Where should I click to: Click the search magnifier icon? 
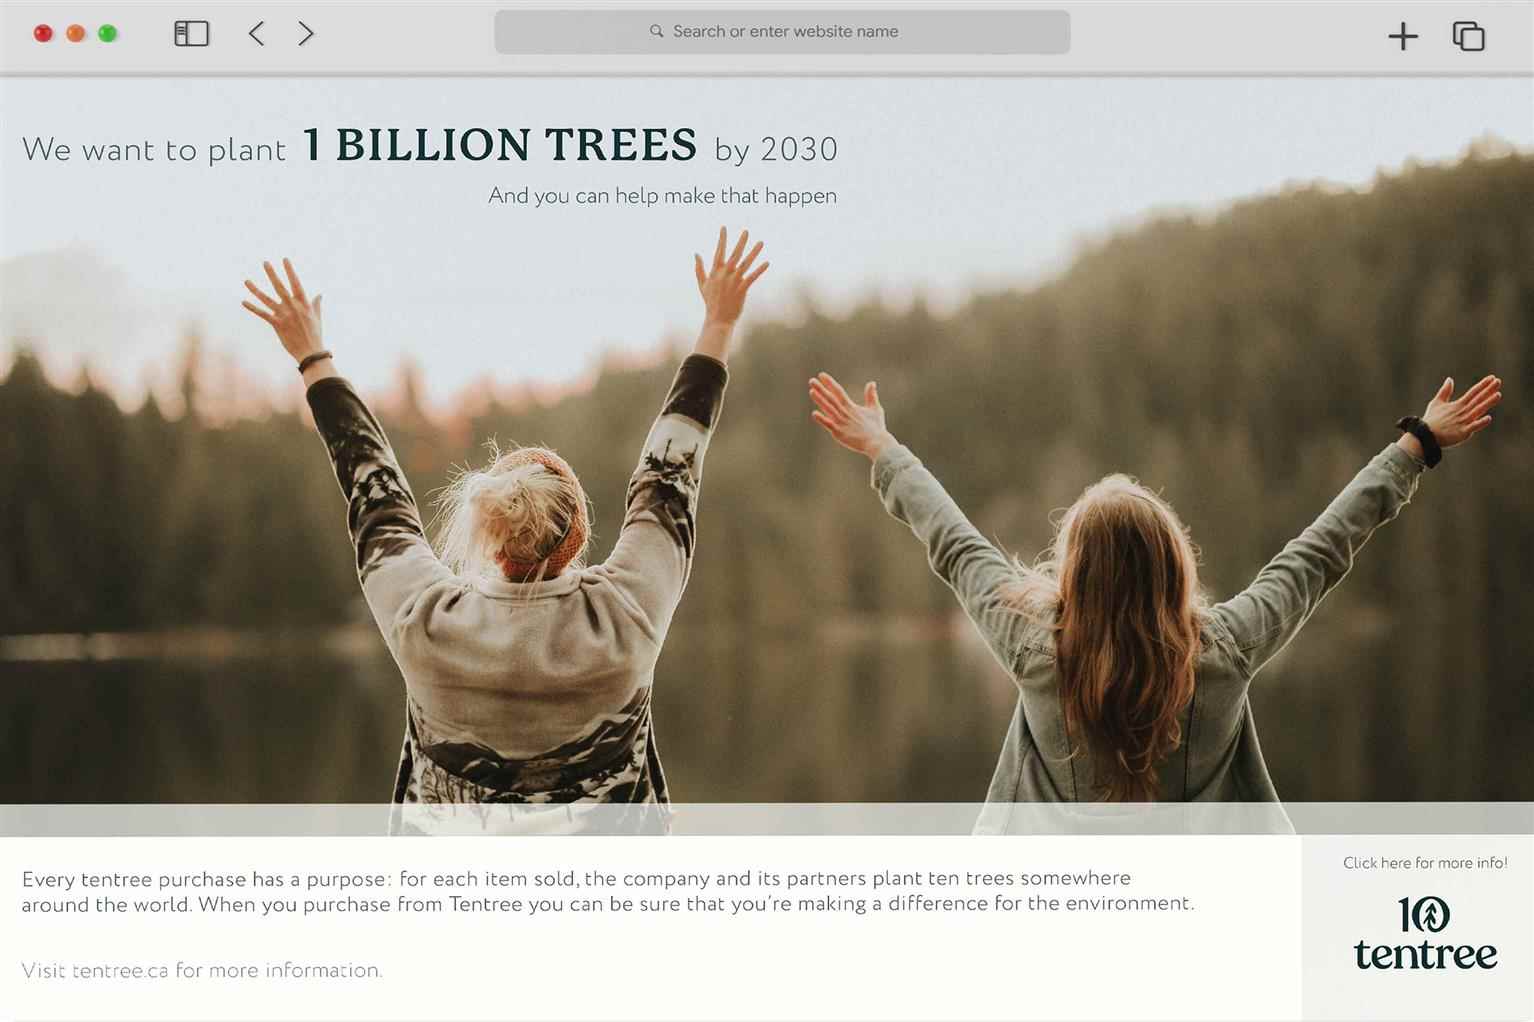[657, 32]
